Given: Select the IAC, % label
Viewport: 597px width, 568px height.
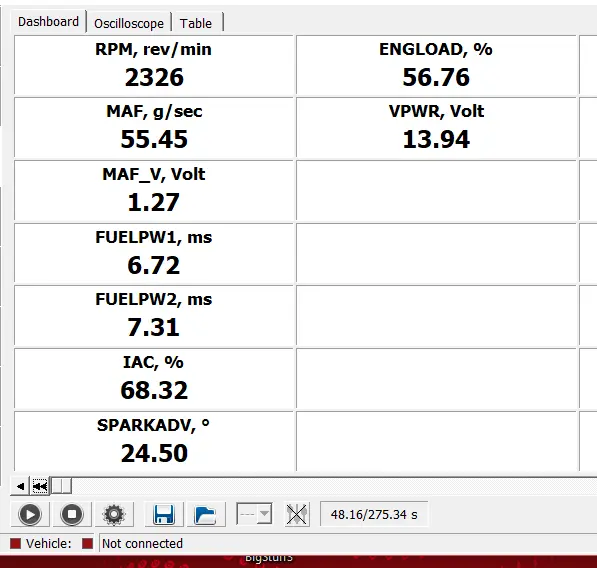Looking at the screenshot, I should [153, 362].
